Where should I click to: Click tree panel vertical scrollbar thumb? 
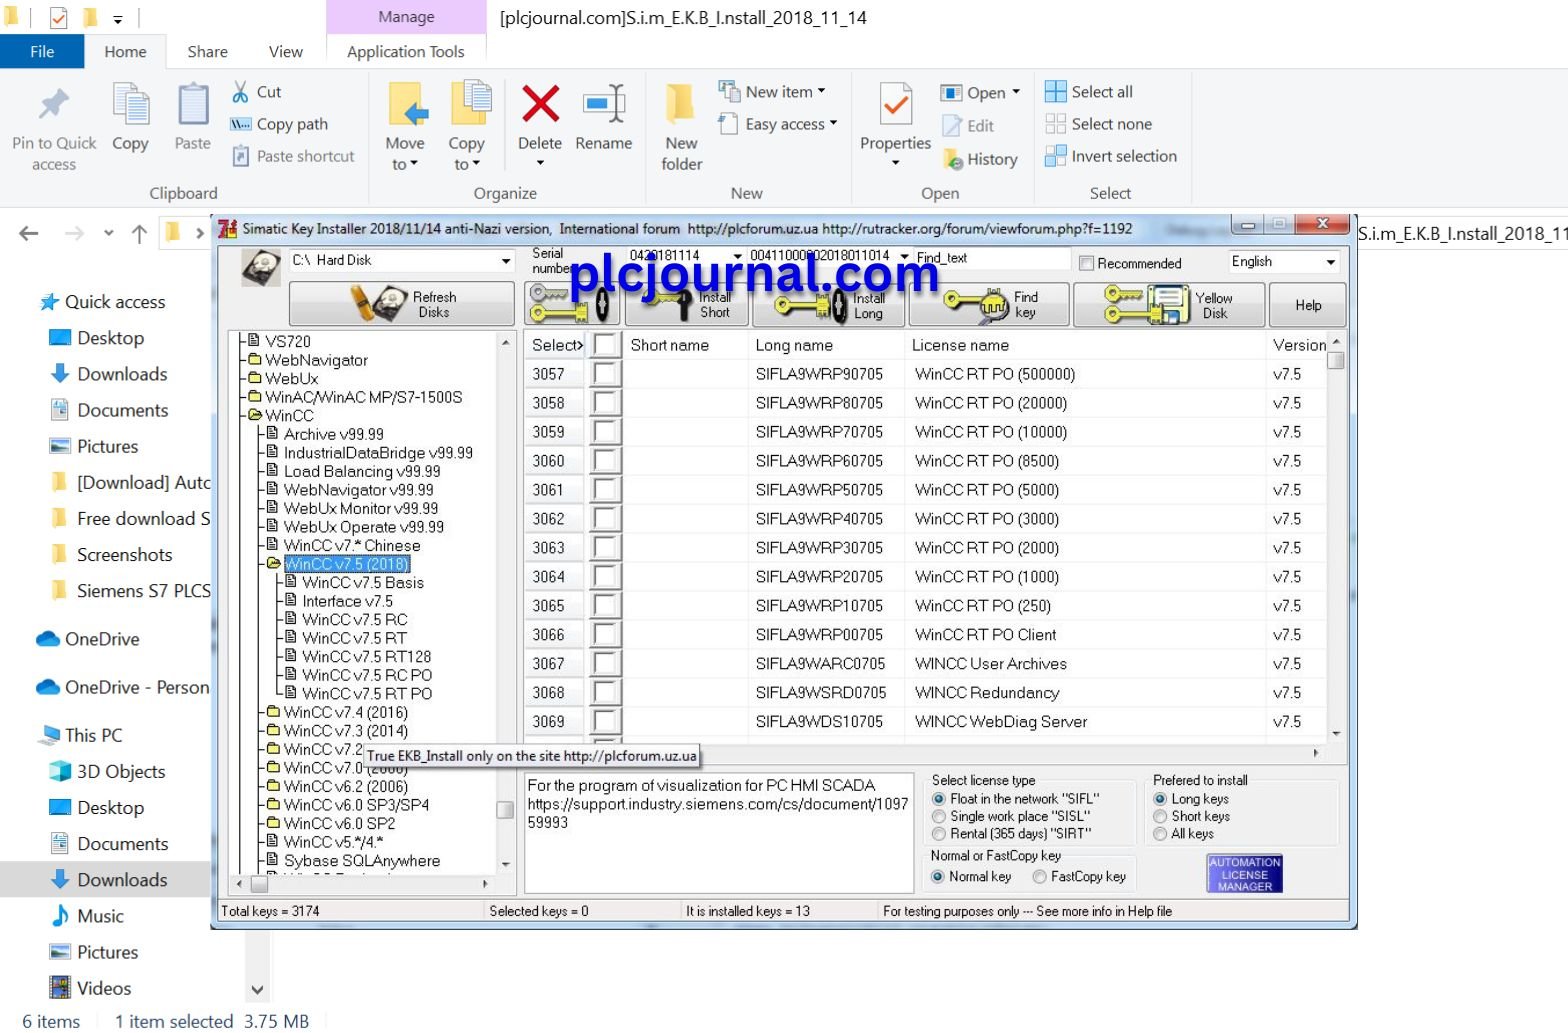[x=505, y=809]
